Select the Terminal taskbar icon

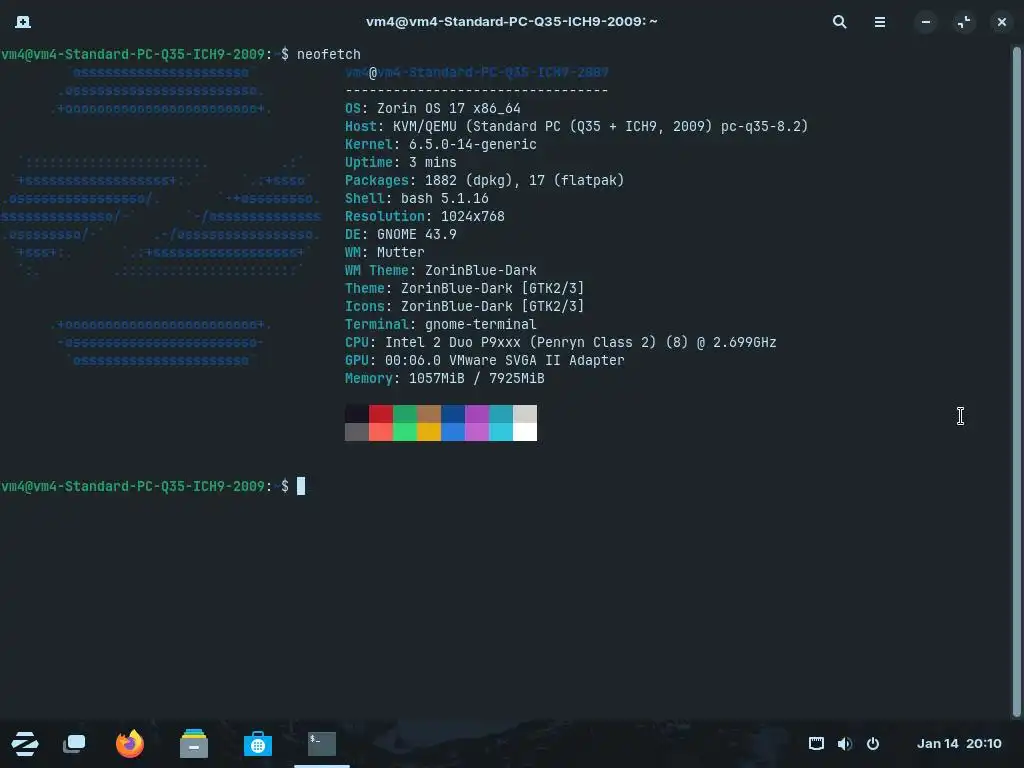(321, 743)
